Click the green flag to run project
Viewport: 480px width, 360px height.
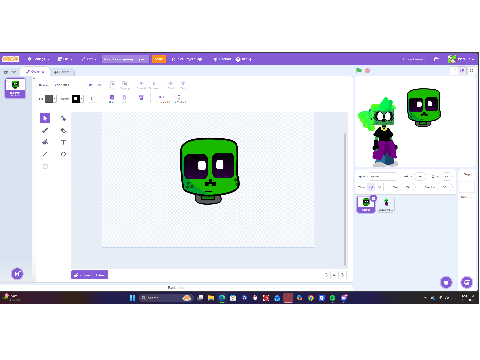[x=359, y=70]
